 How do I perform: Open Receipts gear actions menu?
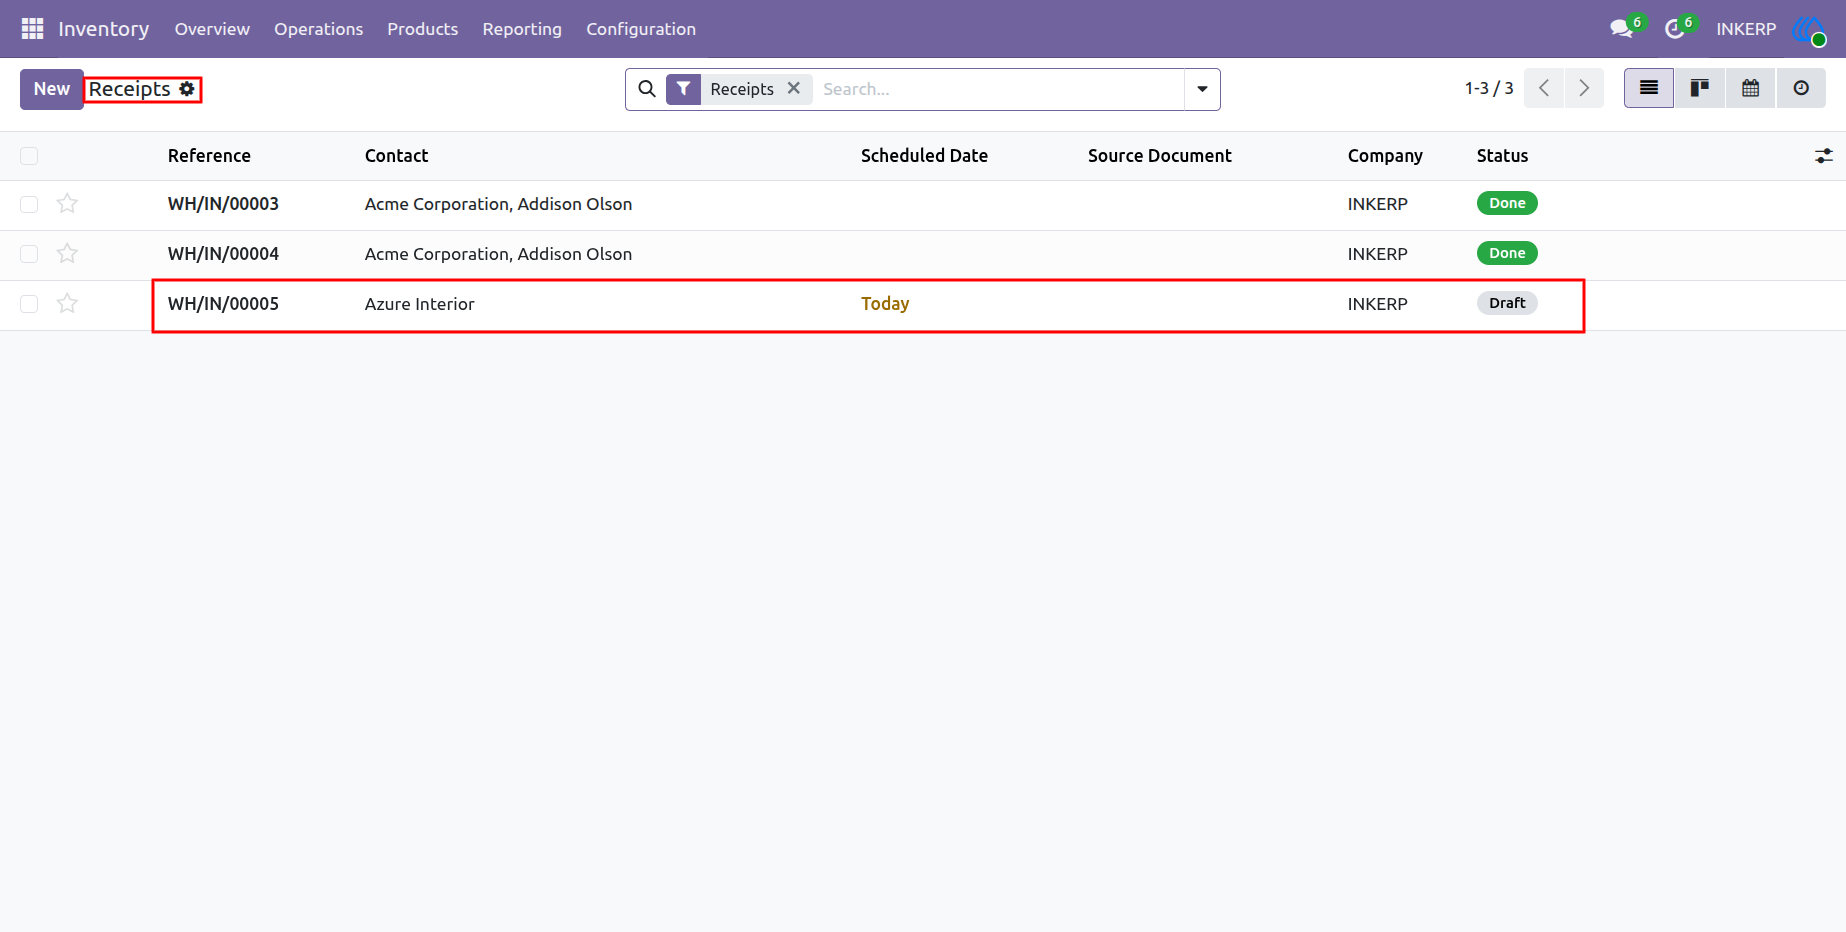tap(187, 89)
